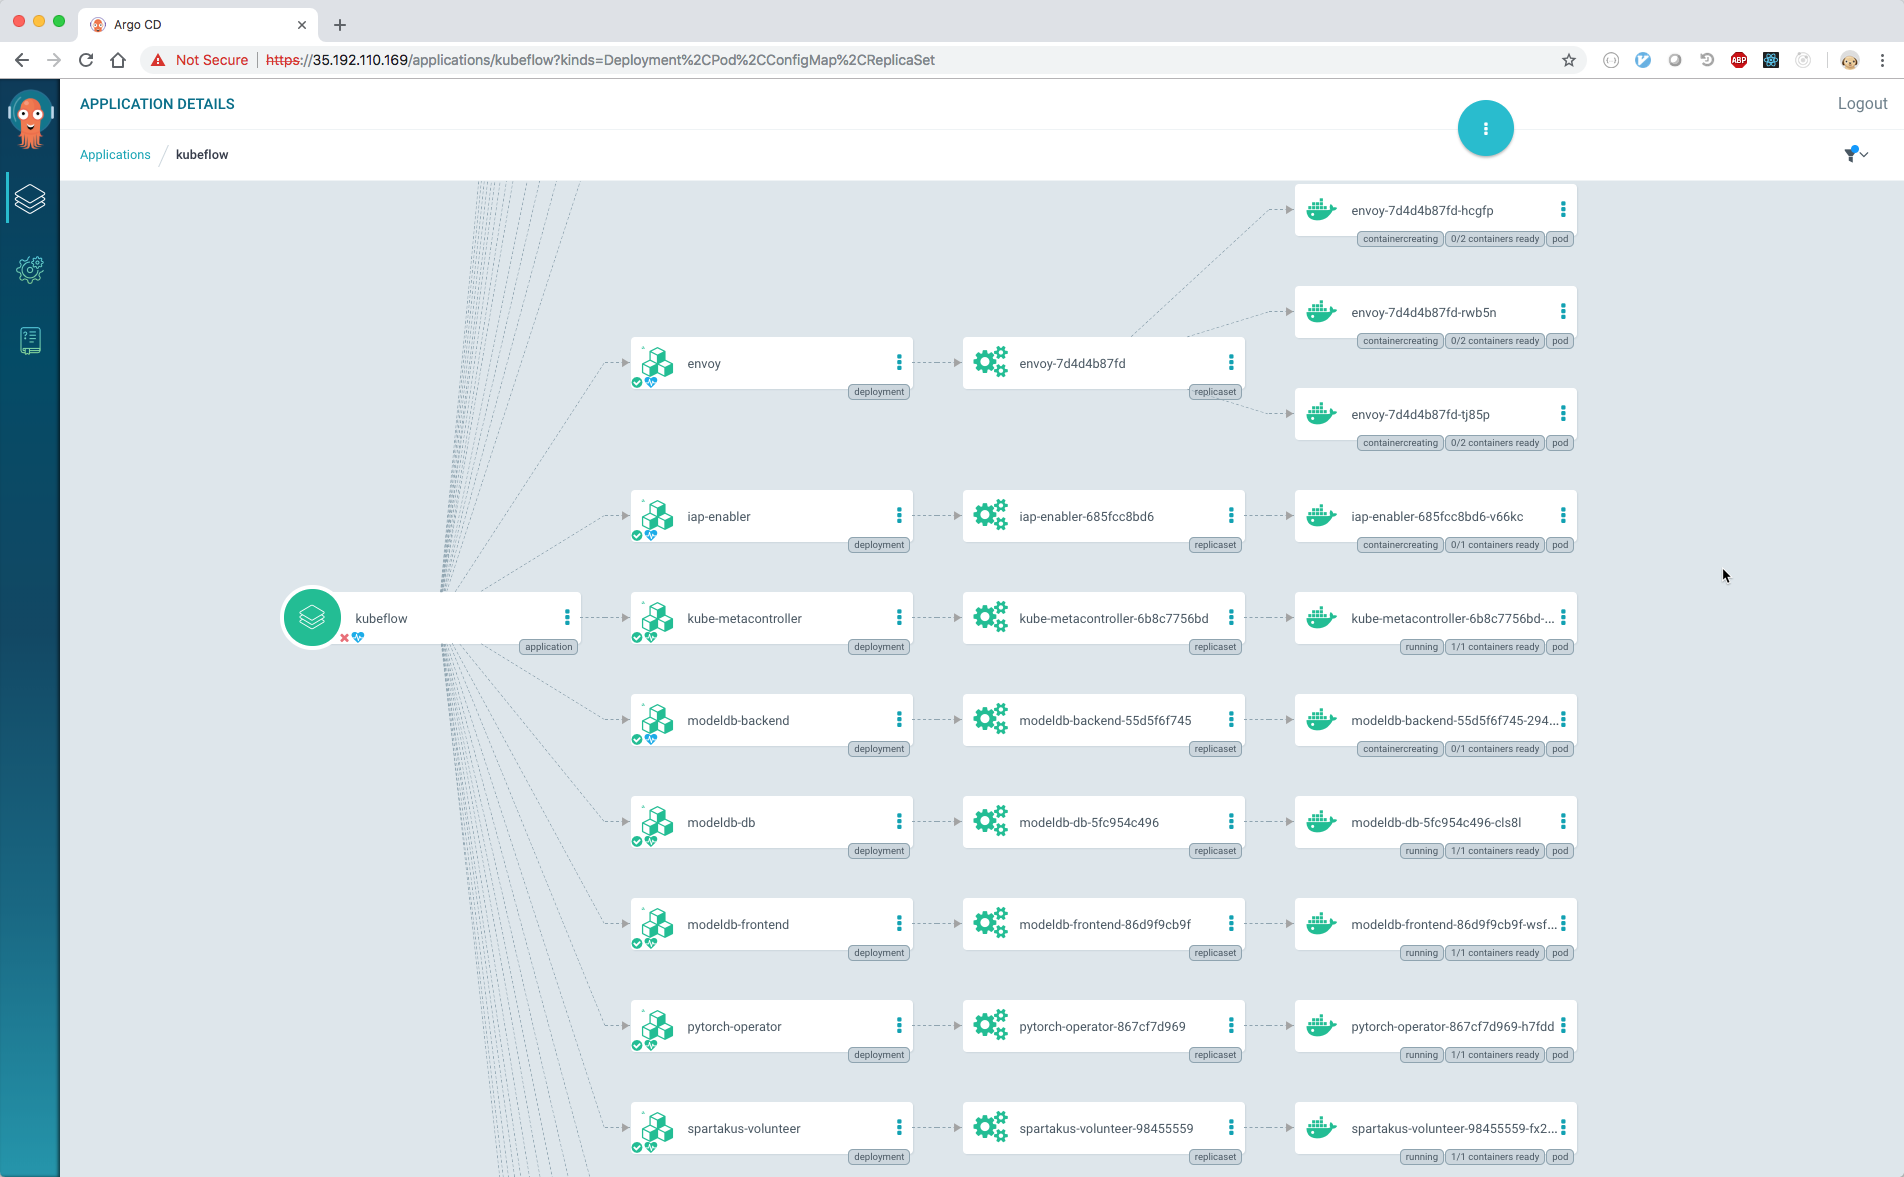Click the Argo CD octopus logo
The width and height of the screenshot is (1904, 1177).
pyautogui.click(x=30, y=119)
